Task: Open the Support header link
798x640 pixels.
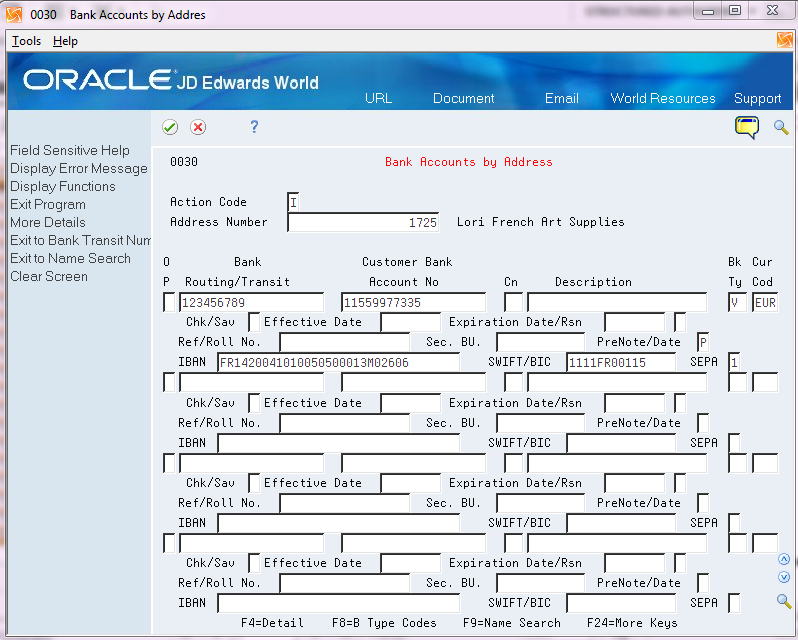Action: pos(757,98)
